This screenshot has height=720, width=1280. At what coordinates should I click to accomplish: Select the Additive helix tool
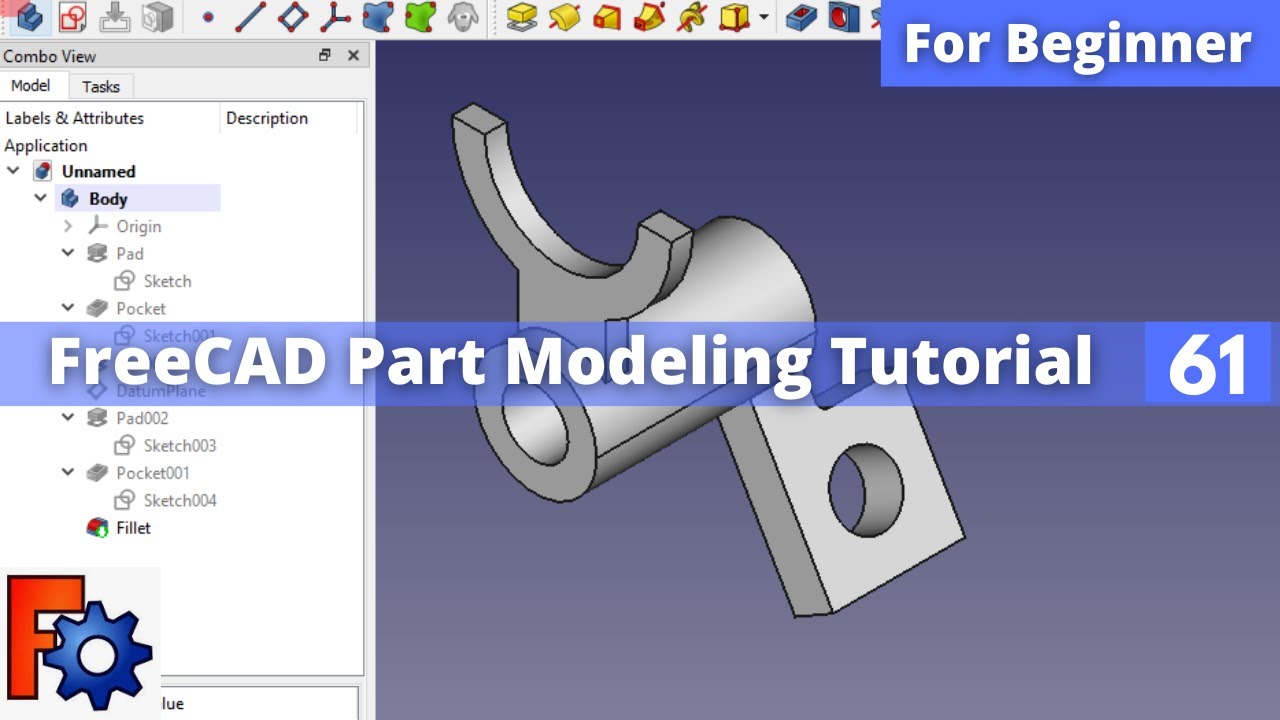[692, 17]
